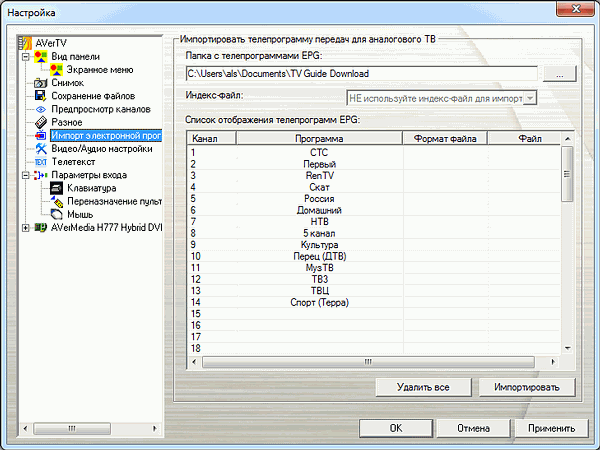The width and height of the screenshot is (600, 450).
Task: Click the Импорт электронной программы icon
Action: click(41, 135)
